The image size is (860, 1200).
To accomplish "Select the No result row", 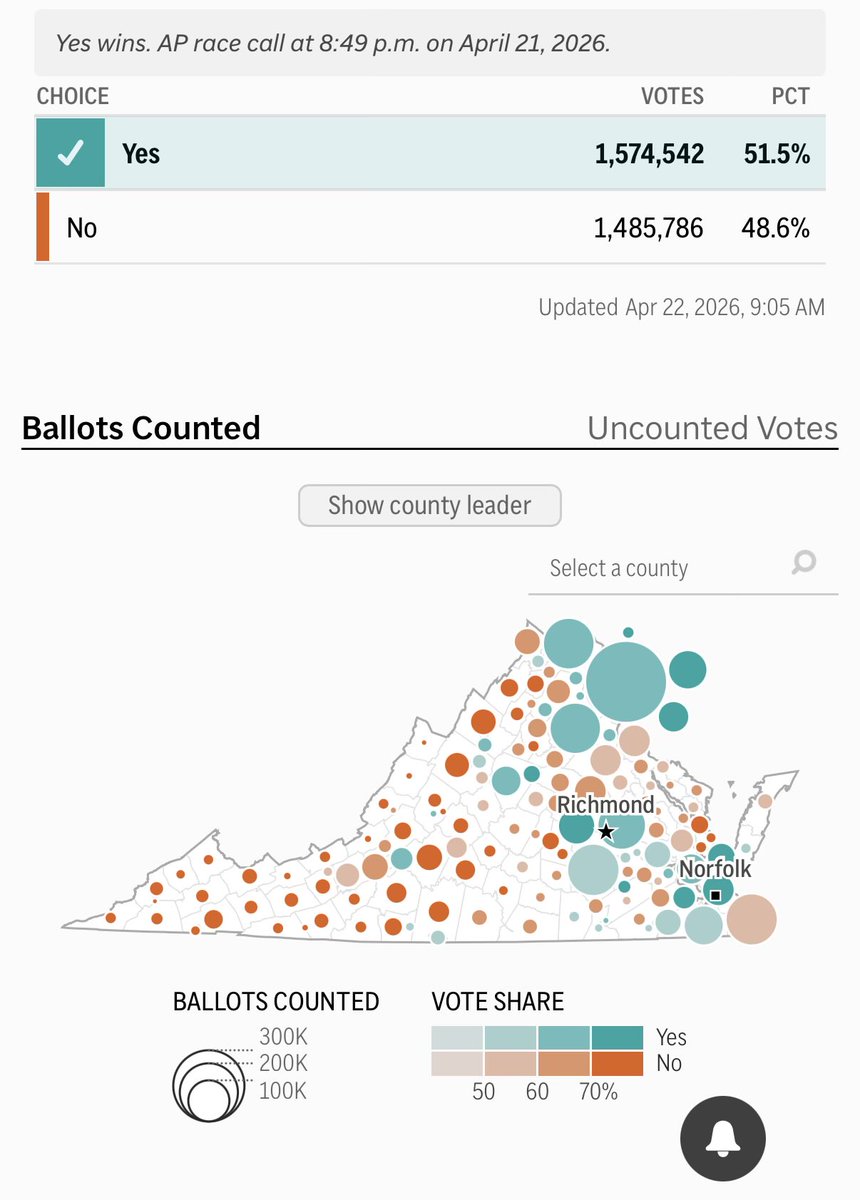I will 430,227.
